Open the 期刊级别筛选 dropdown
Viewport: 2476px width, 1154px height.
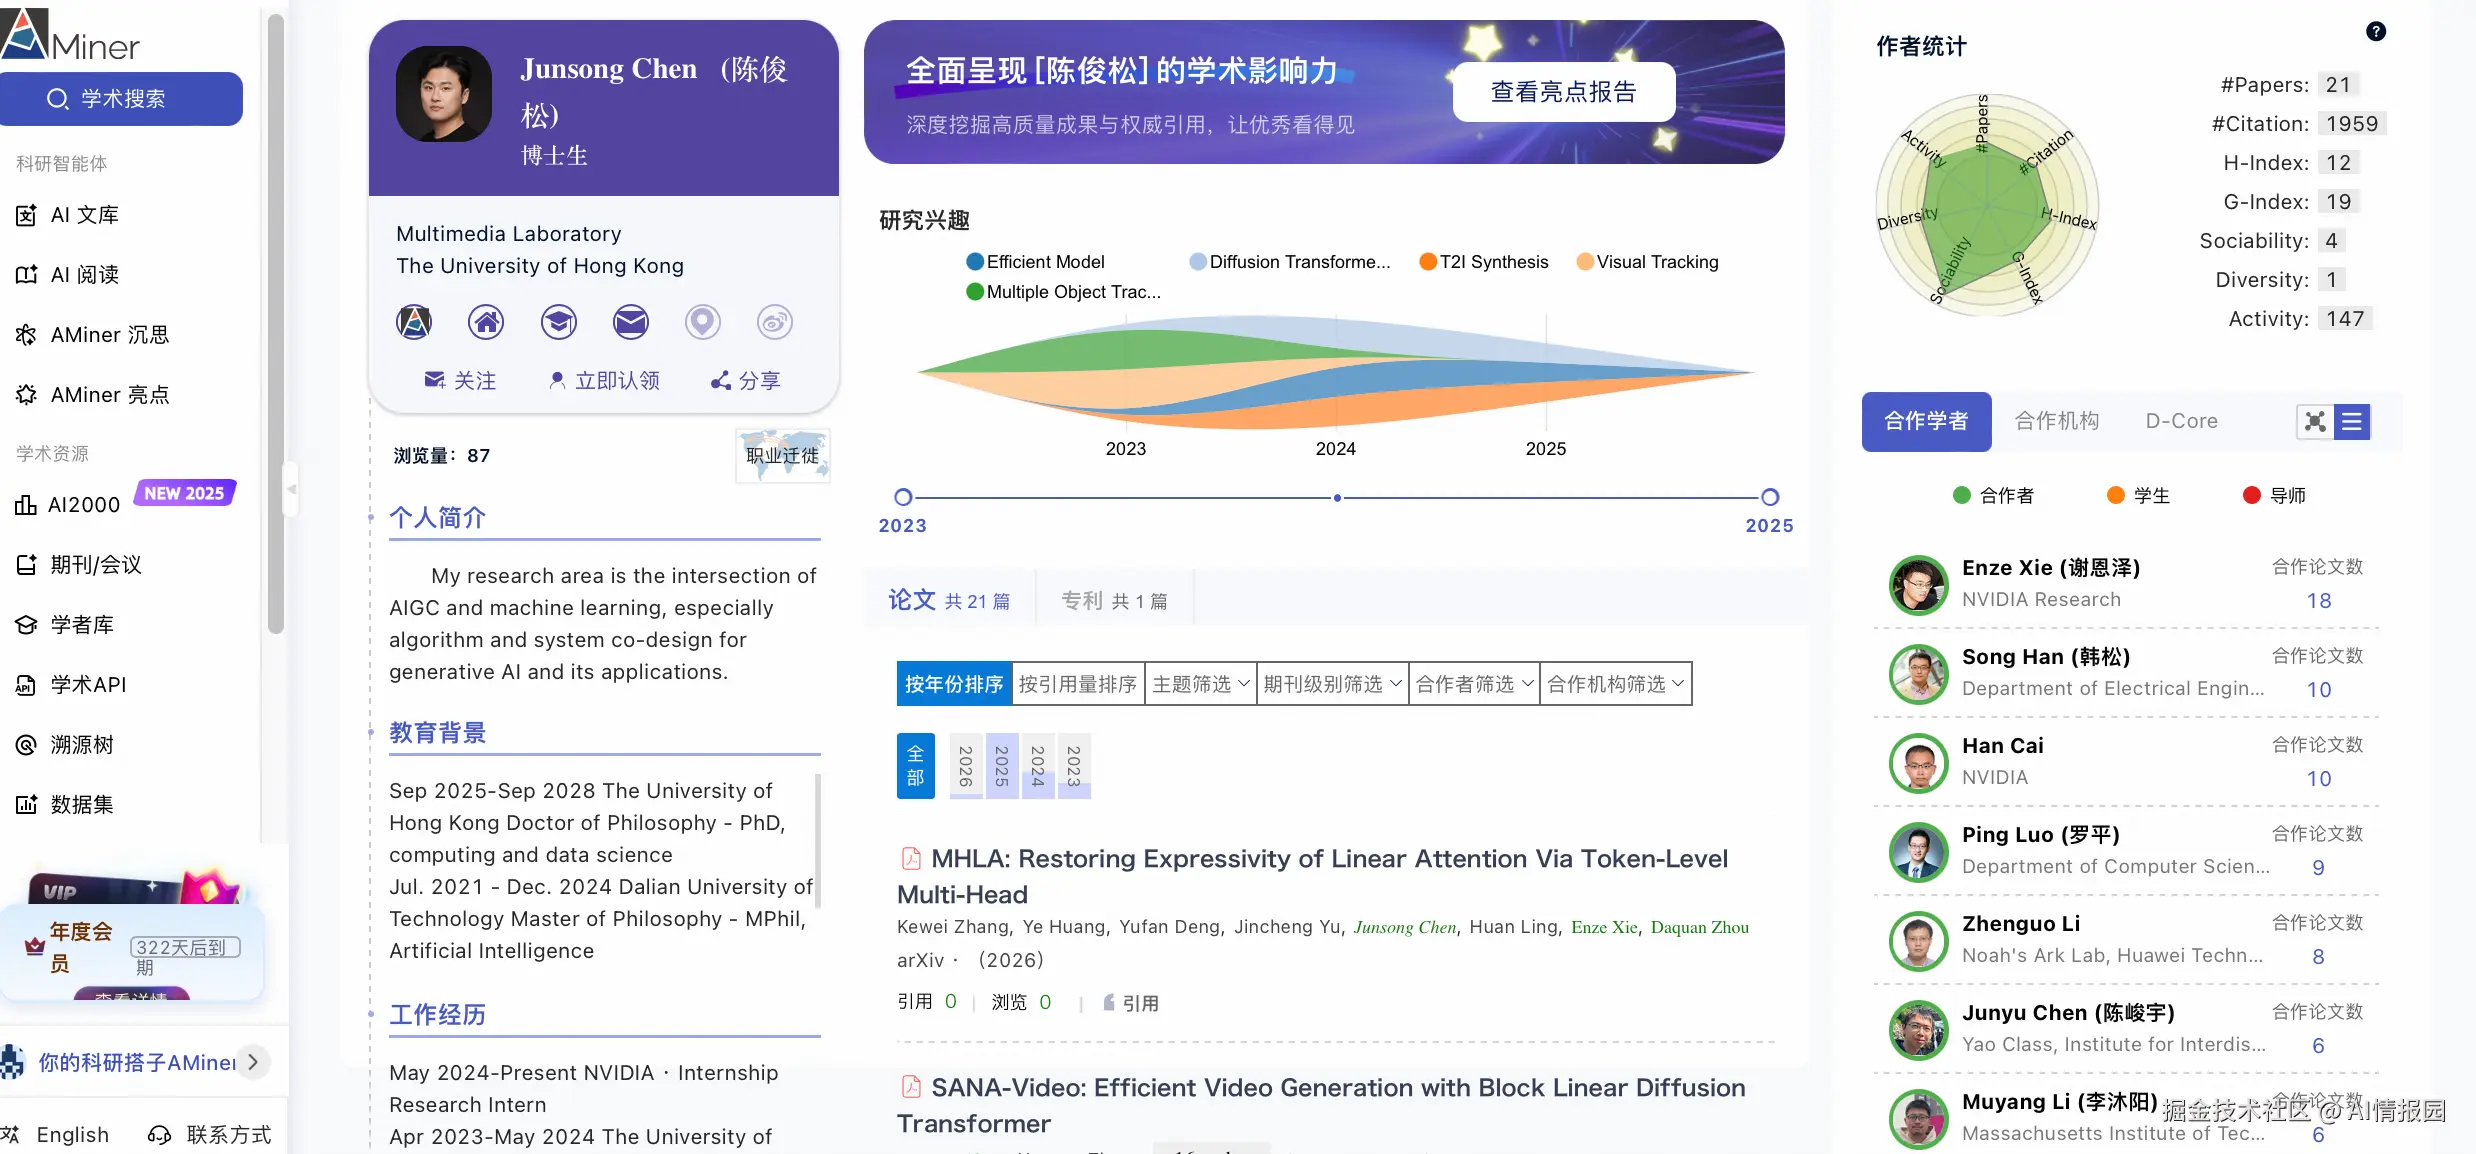pyautogui.click(x=1331, y=683)
